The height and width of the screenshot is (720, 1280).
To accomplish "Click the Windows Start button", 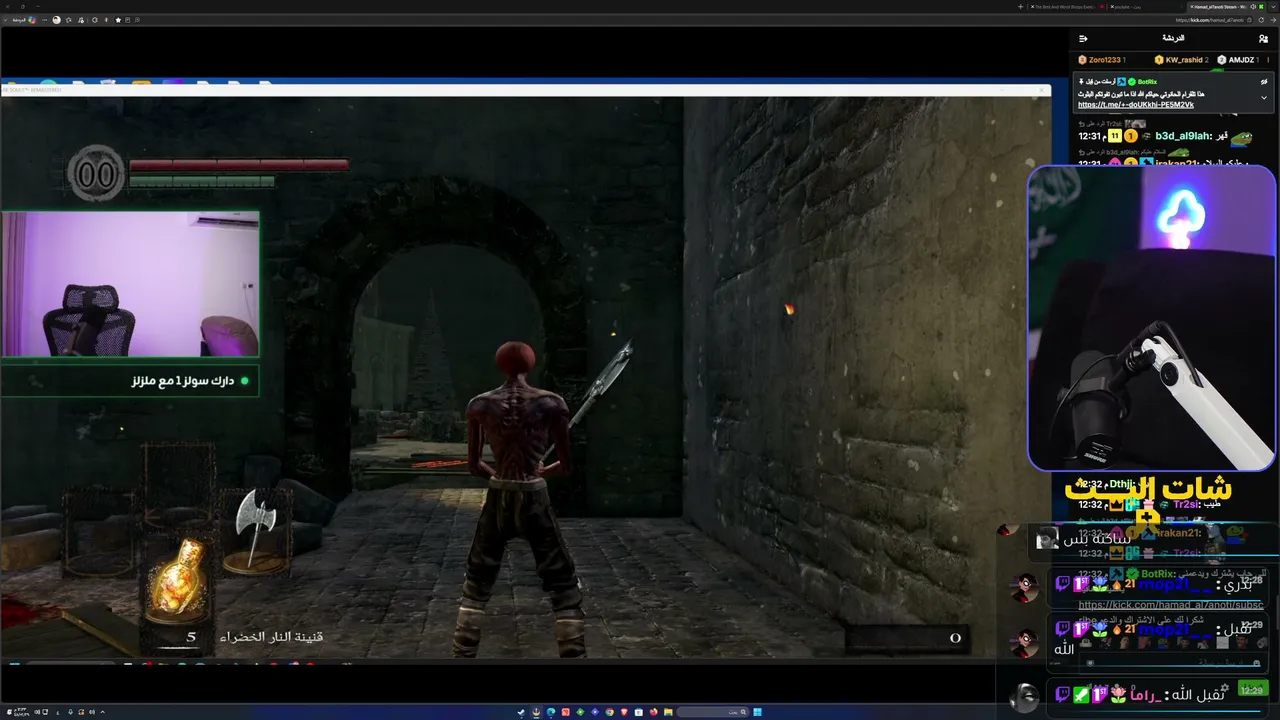I will (758, 712).
